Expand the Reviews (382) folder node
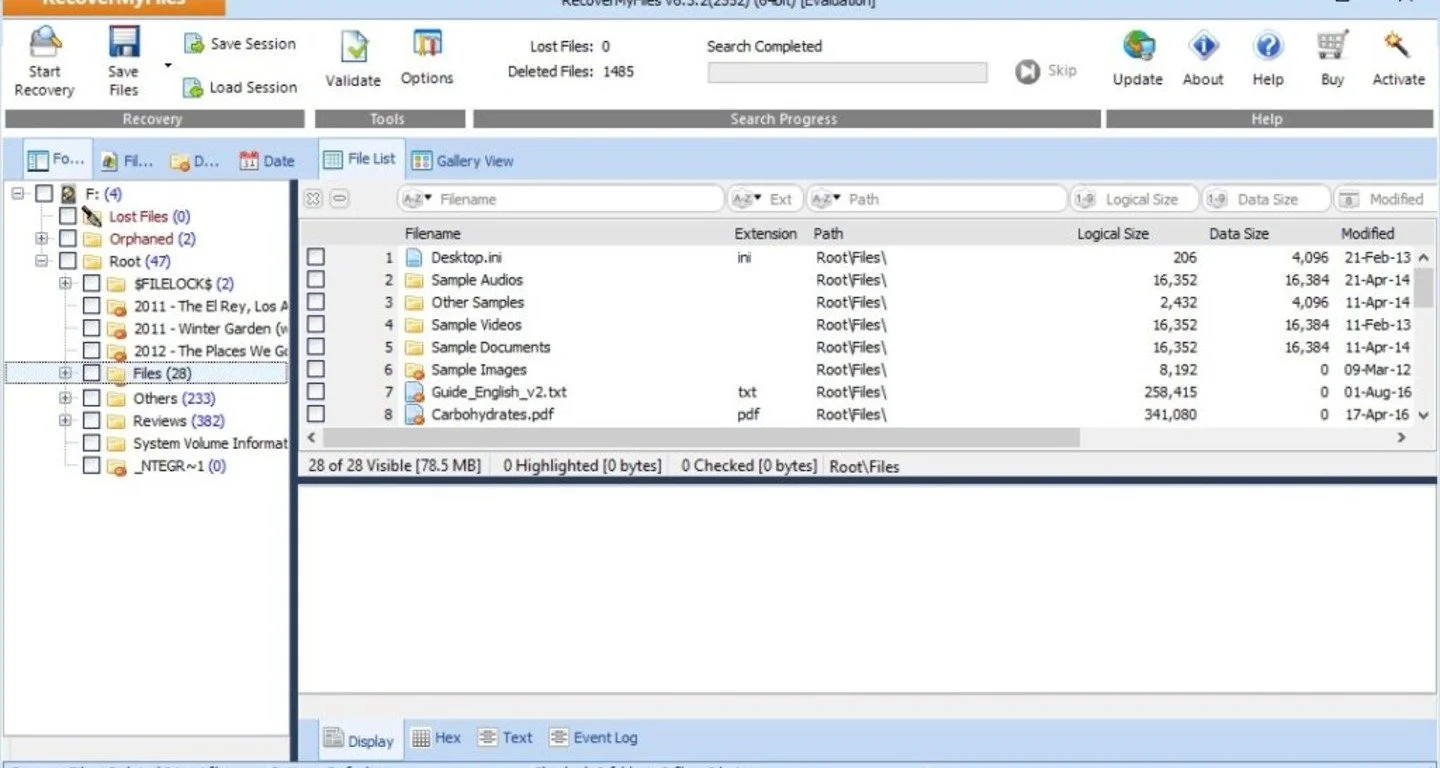The width and height of the screenshot is (1440, 768). click(x=65, y=420)
